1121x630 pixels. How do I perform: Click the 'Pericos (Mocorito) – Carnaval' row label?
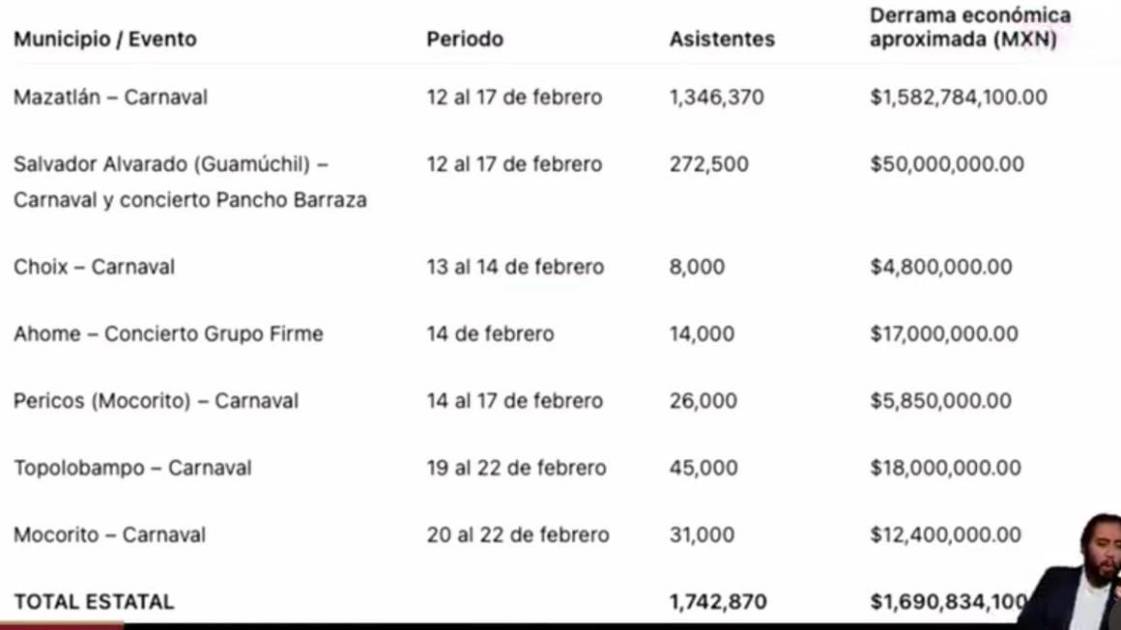[156, 401]
